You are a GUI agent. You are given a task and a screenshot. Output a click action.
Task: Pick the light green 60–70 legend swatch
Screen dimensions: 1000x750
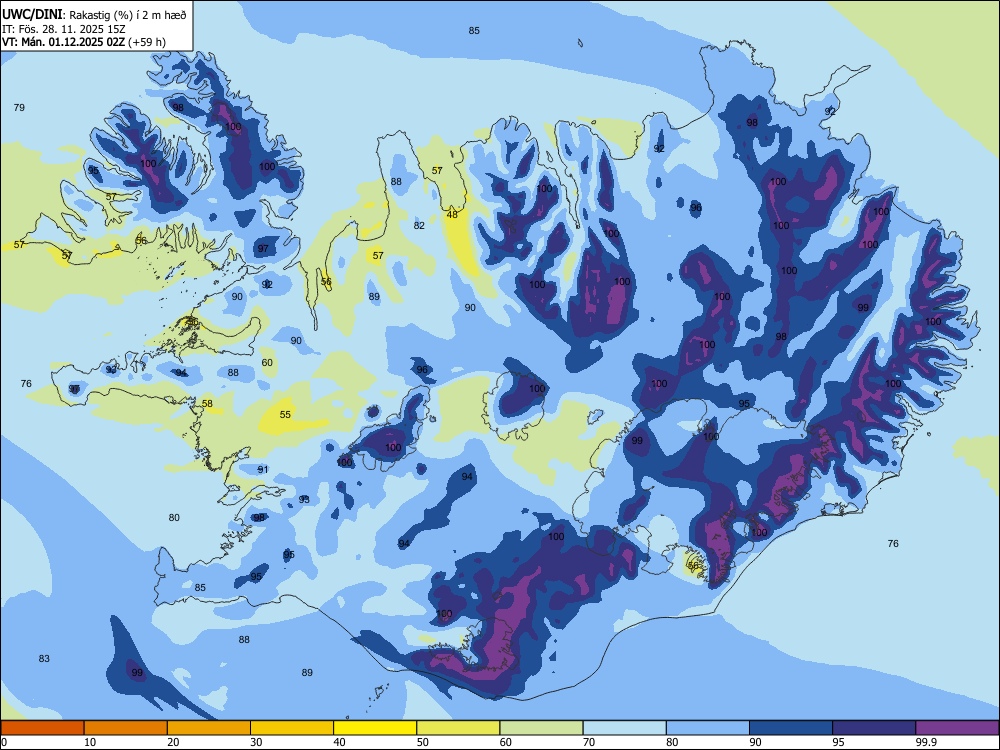click(x=541, y=728)
